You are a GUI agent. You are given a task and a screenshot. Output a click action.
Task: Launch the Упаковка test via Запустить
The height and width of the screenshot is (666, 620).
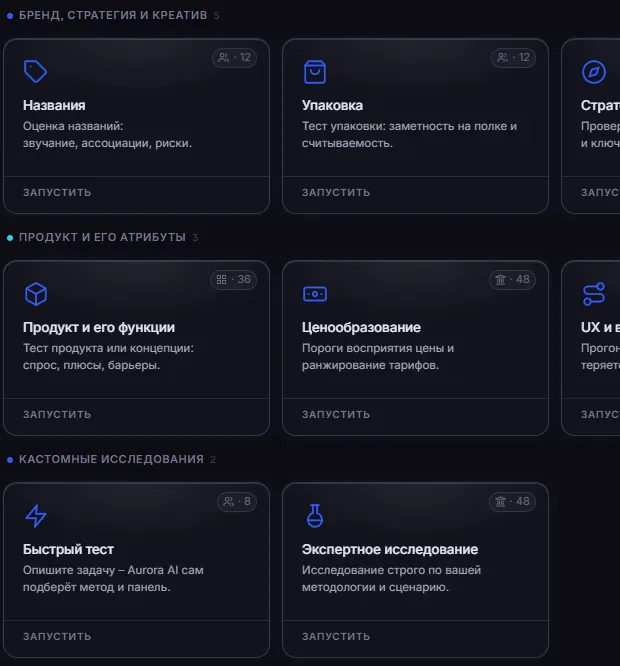(336, 192)
